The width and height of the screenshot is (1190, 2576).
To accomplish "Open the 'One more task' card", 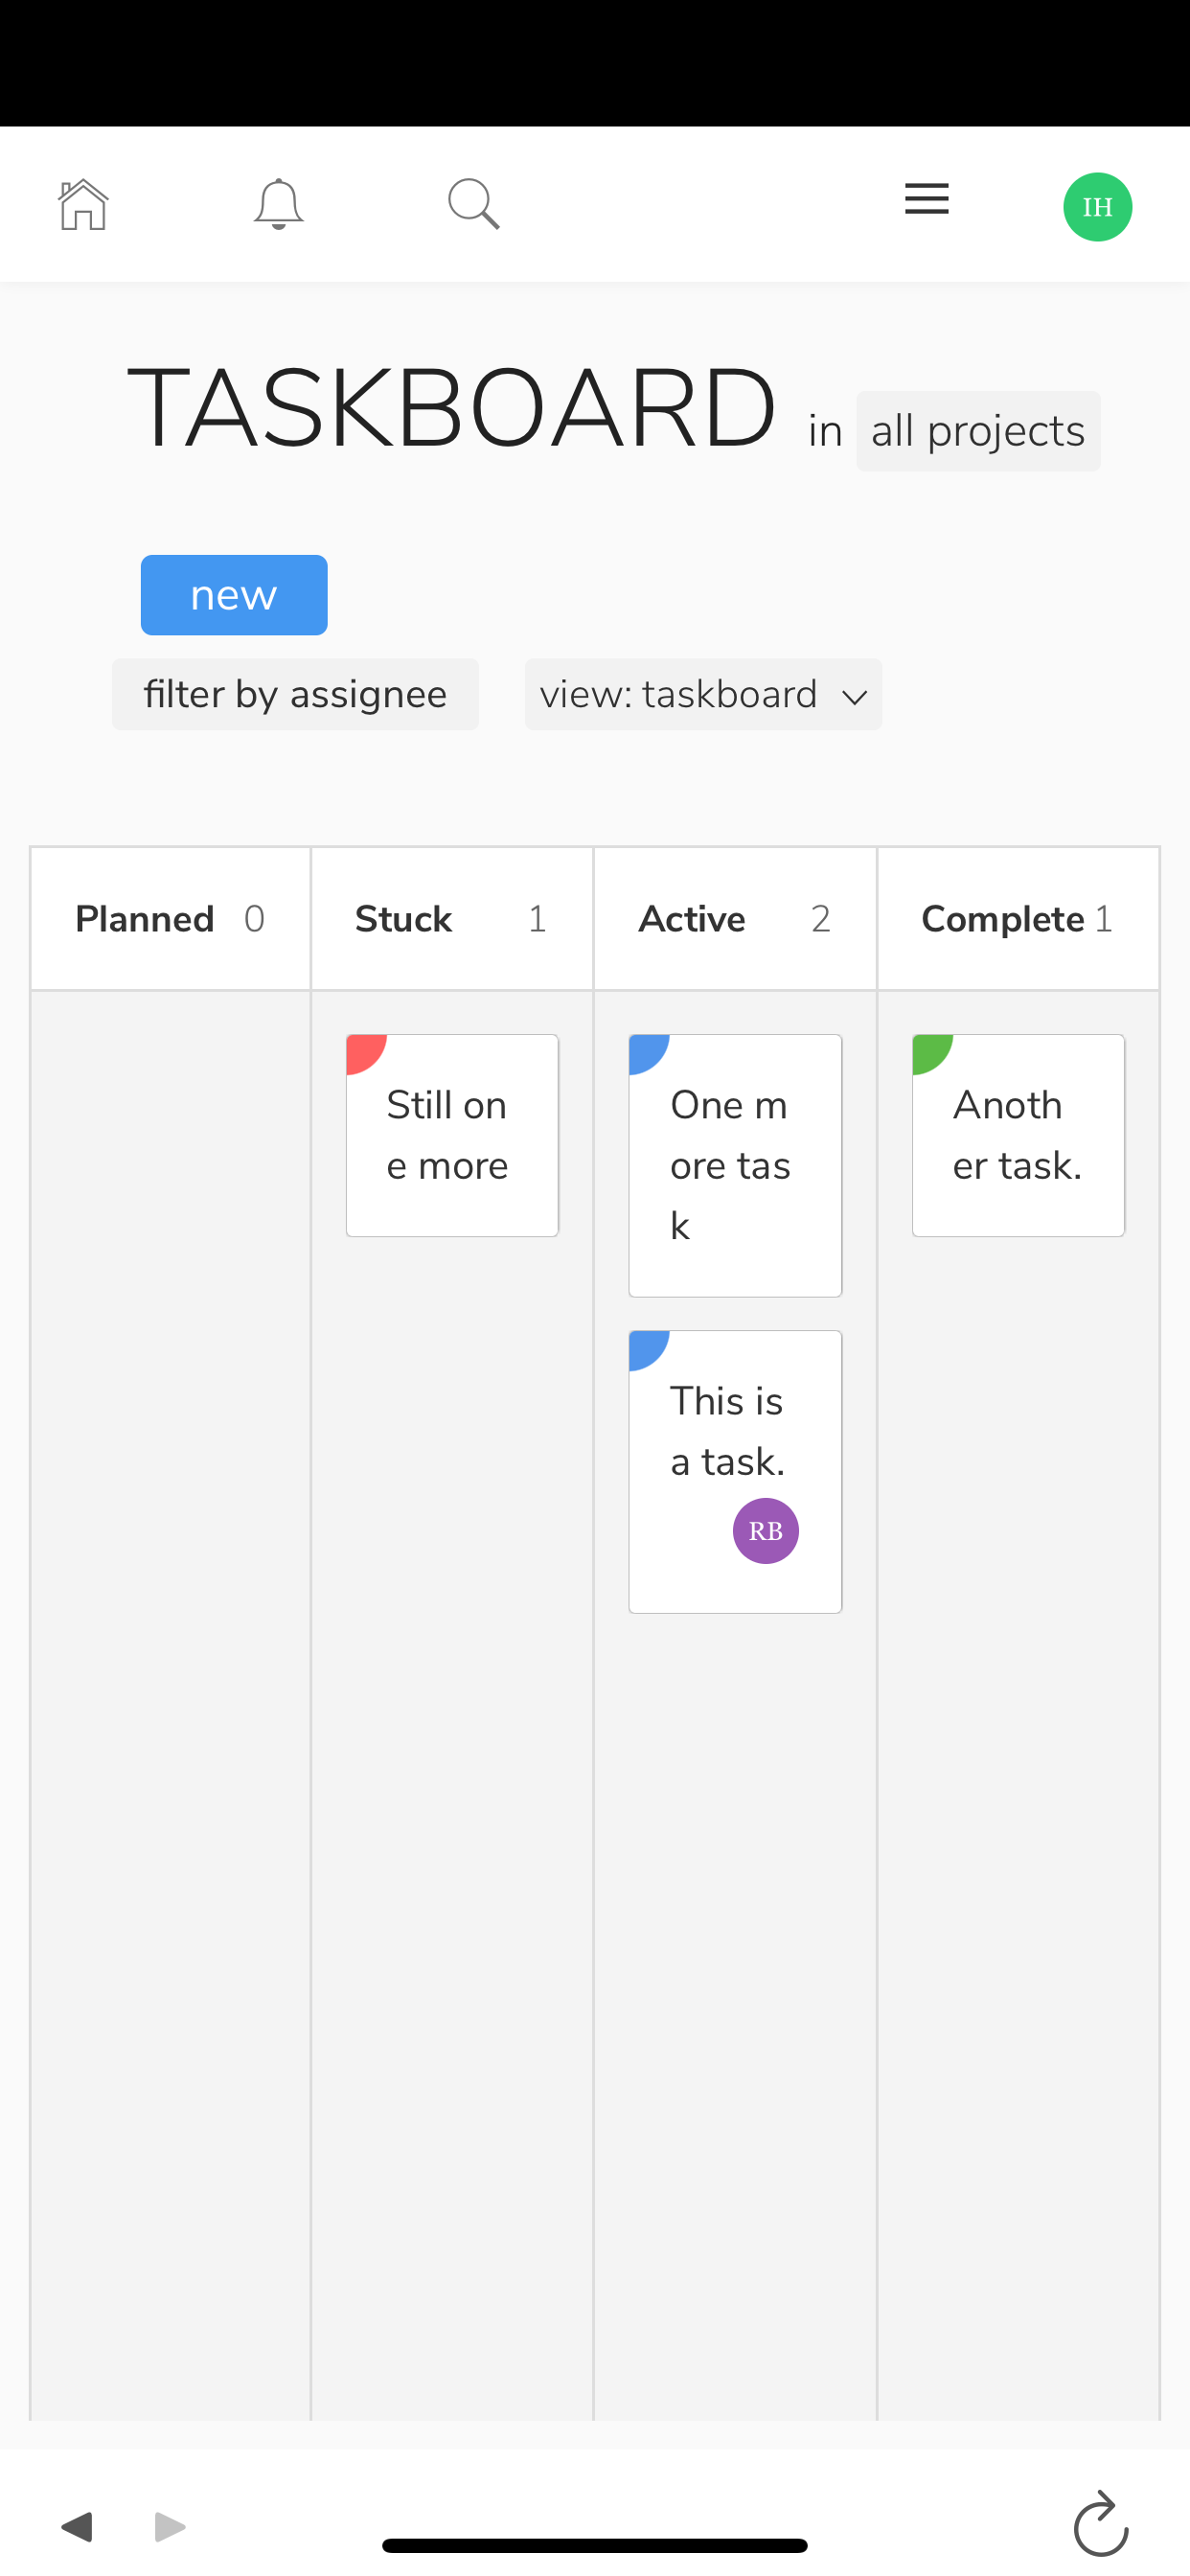I will point(735,1166).
